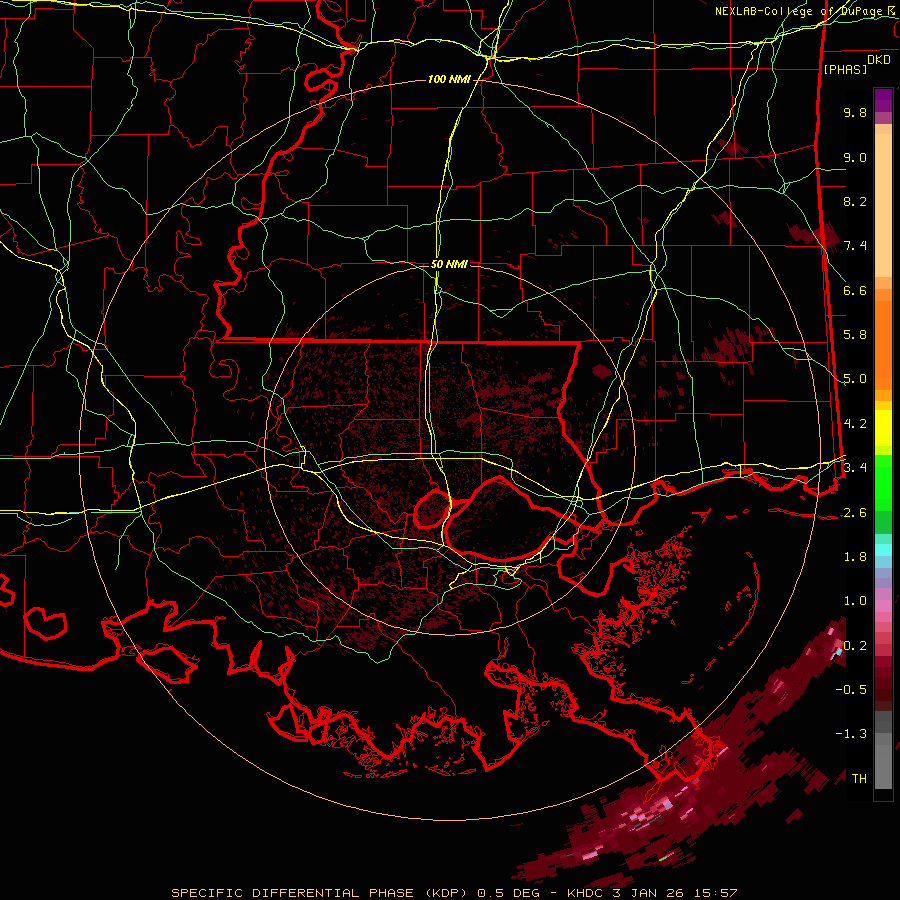The image size is (900, 900).
Task: Select the 1.0 legend value
Action: pyautogui.click(x=855, y=601)
